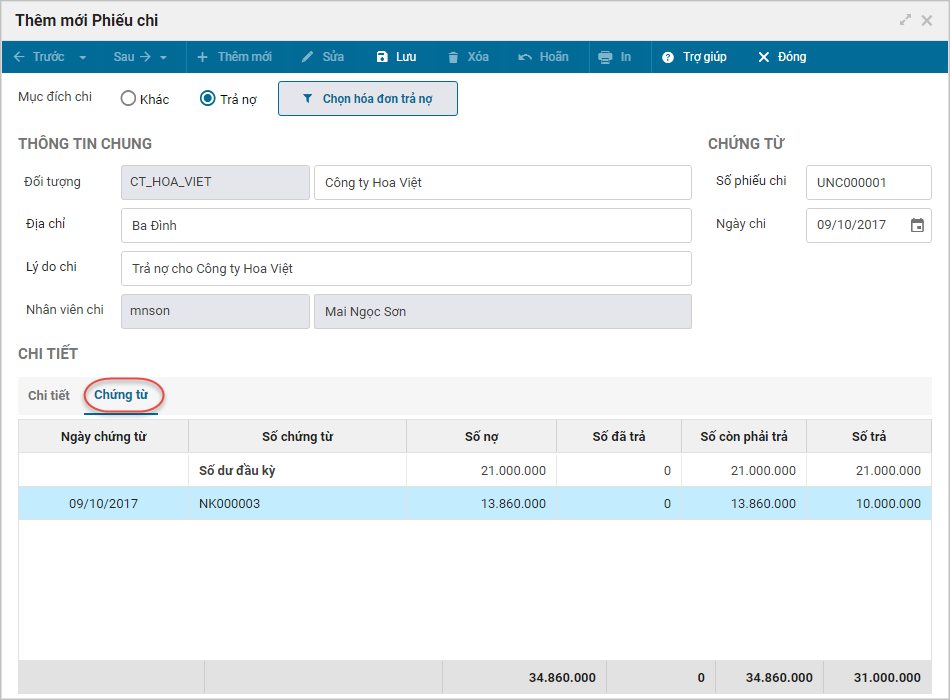Click the 09/10/2017 date cell in NK000003 row
Screen dimensions: 950x700
point(104,504)
